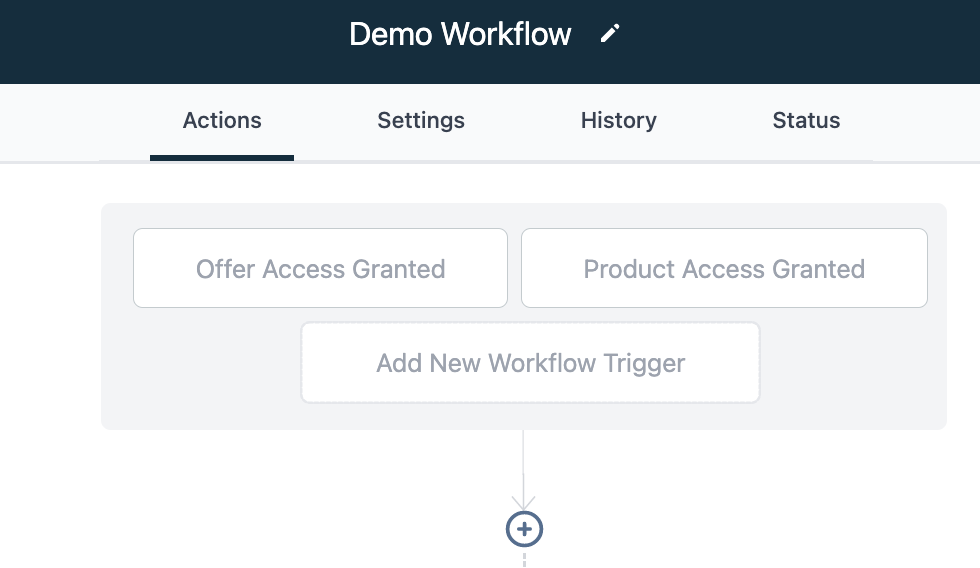980x568 pixels.
Task: Go to the Status tab
Action: pos(806,120)
